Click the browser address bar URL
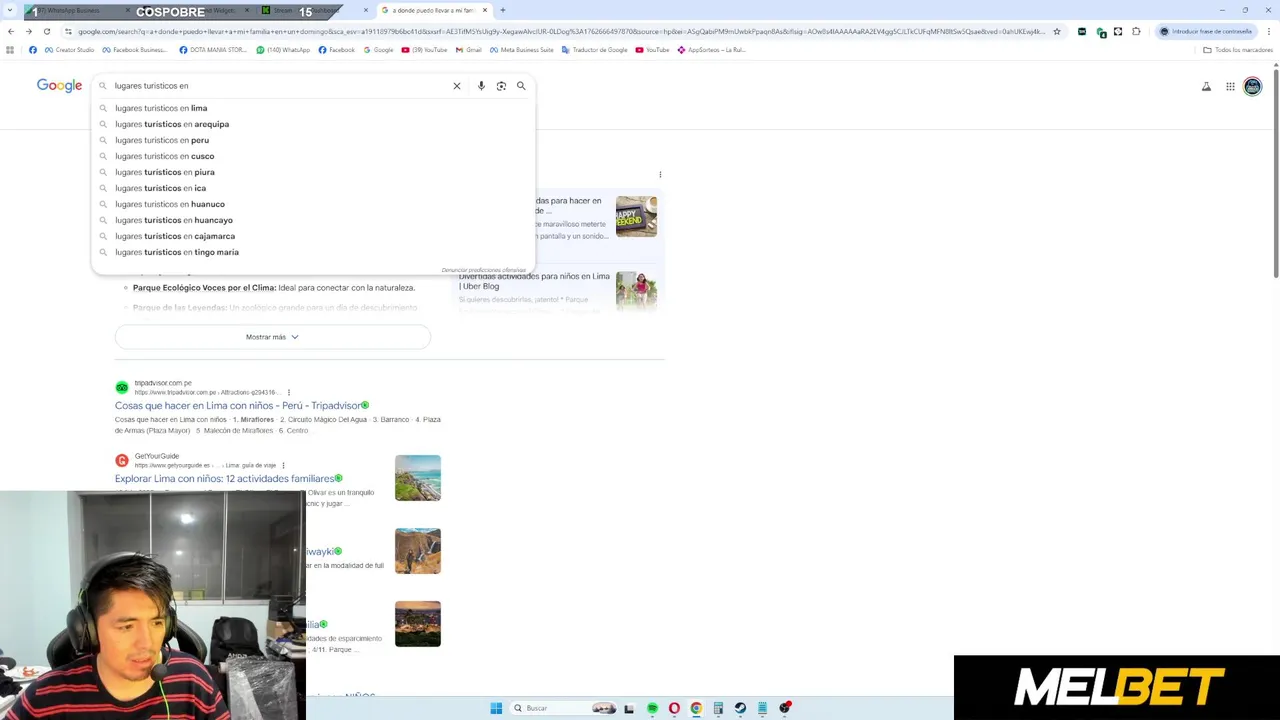Screen dimensions: 1280x720 (x=560, y=32)
